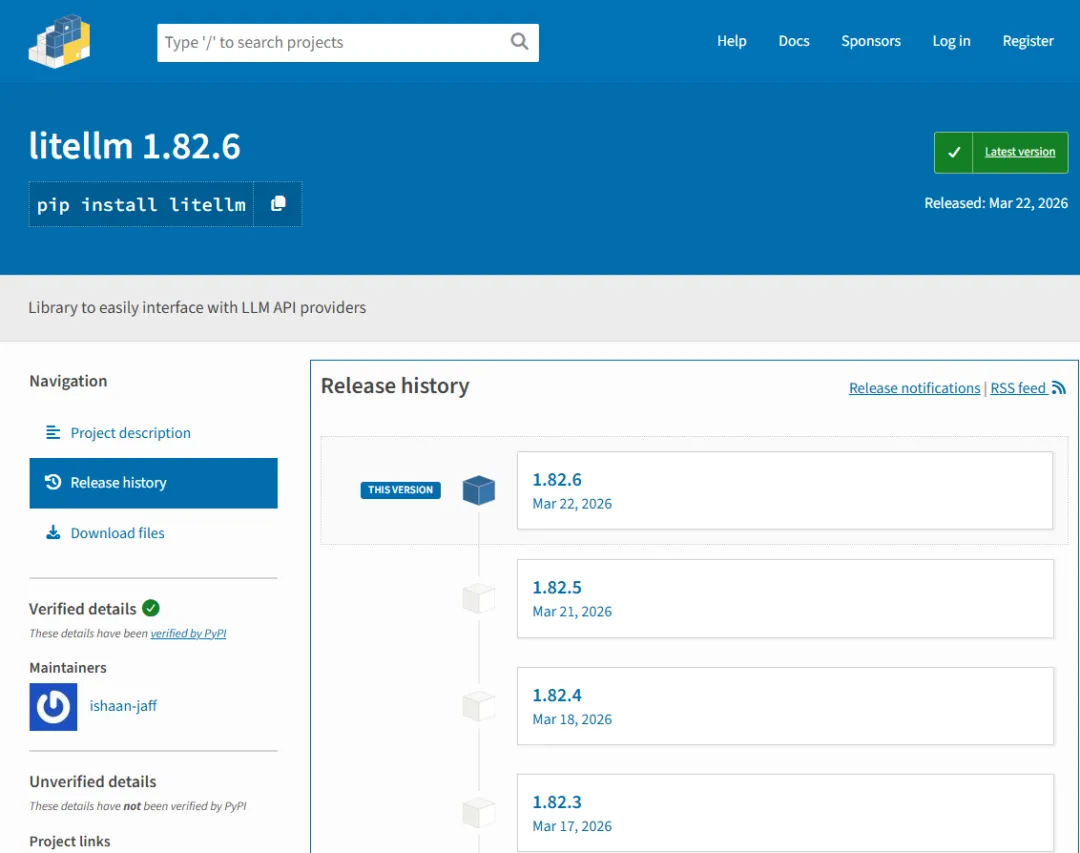Open the Download files tab
The image size is (1080, 853).
tap(153, 533)
